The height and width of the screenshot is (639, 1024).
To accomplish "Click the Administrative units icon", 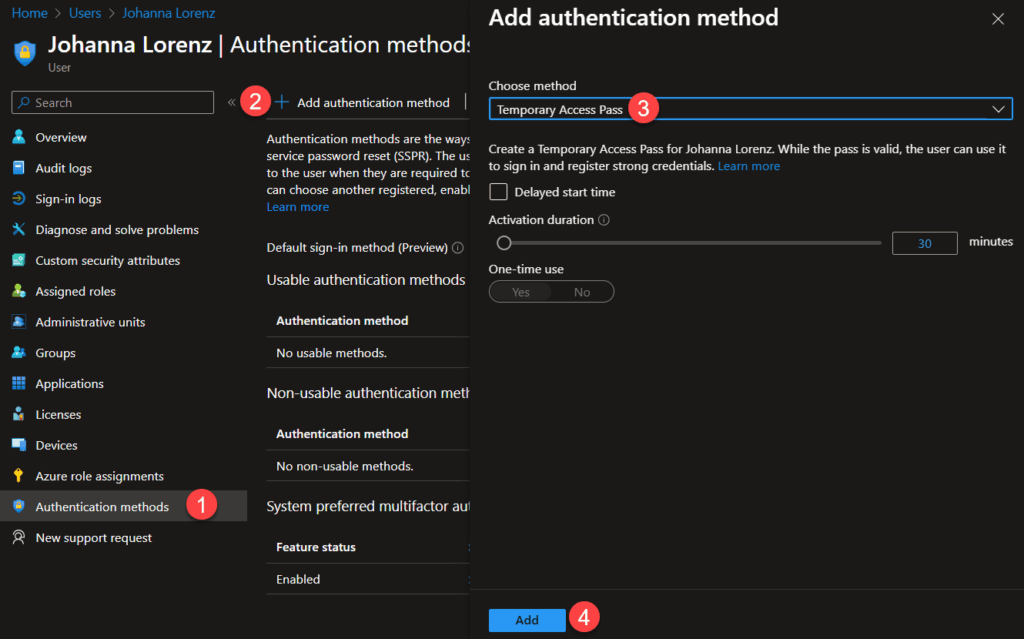I will pyautogui.click(x=18, y=321).
